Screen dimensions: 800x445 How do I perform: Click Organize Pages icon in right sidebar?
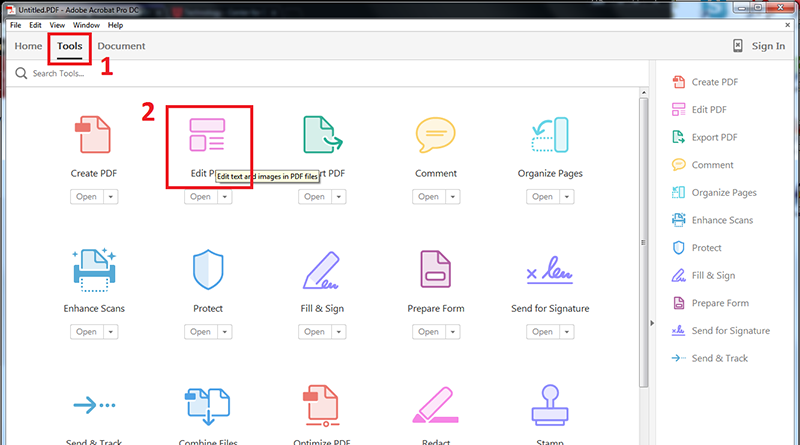[679, 192]
